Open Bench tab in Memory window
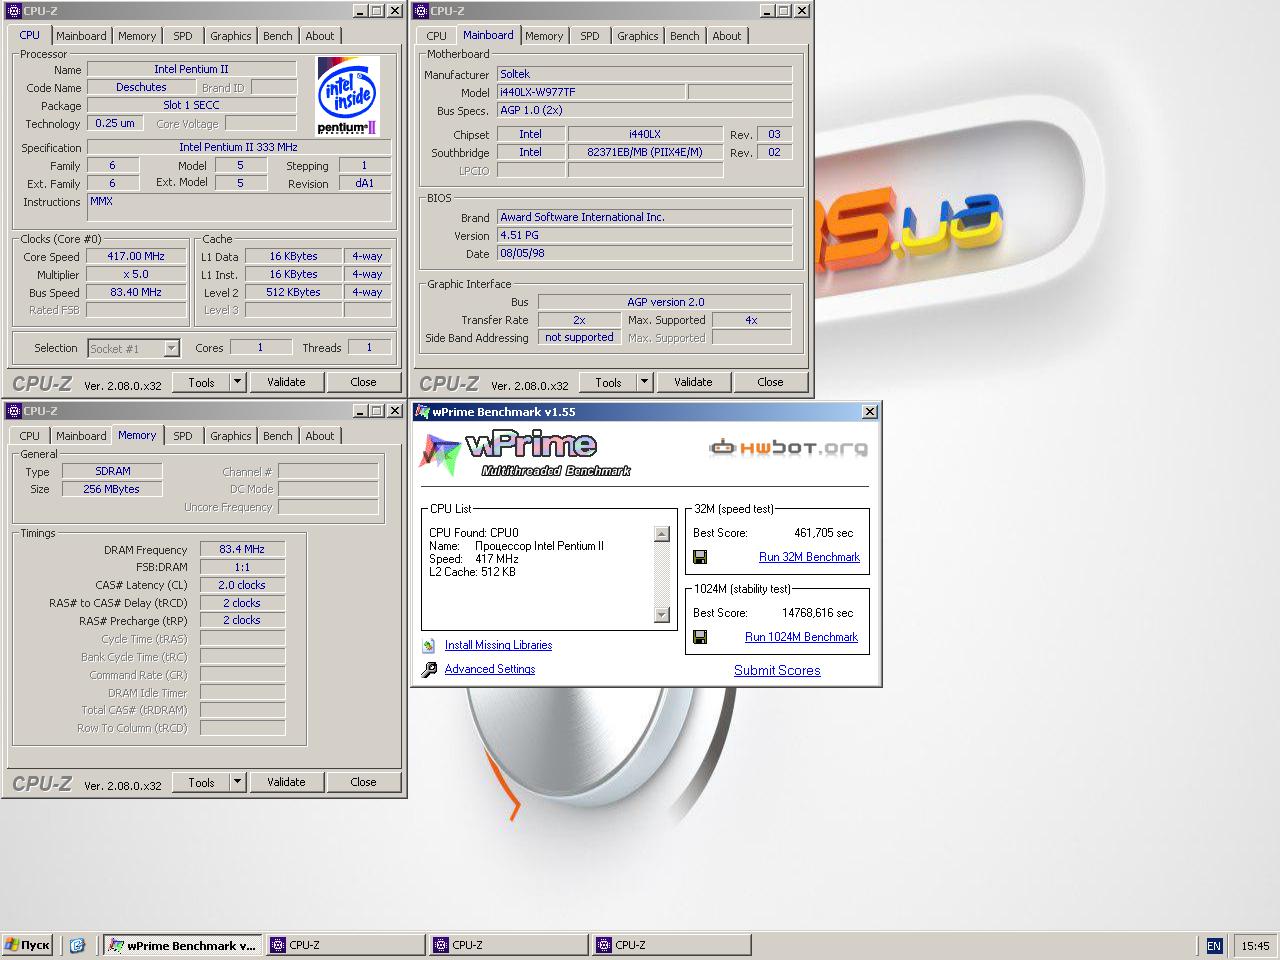This screenshot has width=1280, height=960. point(278,436)
